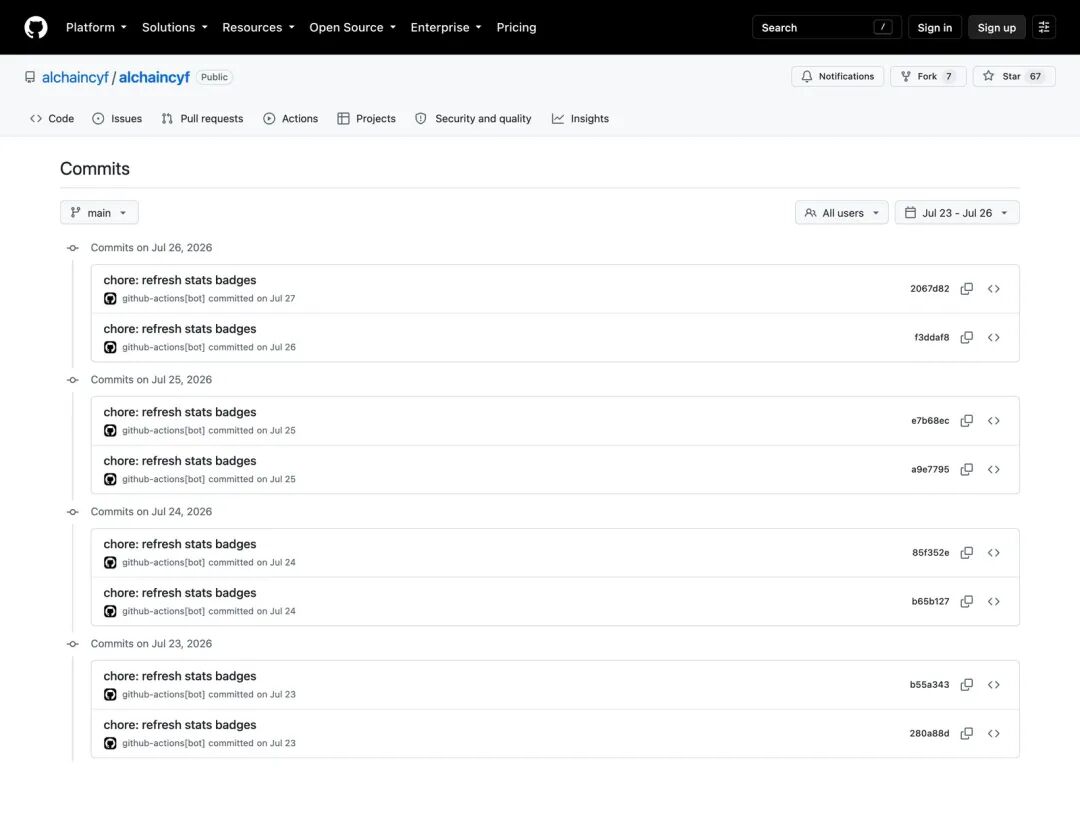
Task: Click github-actions[bot] author on Jul 27 commit
Action: click(x=163, y=299)
